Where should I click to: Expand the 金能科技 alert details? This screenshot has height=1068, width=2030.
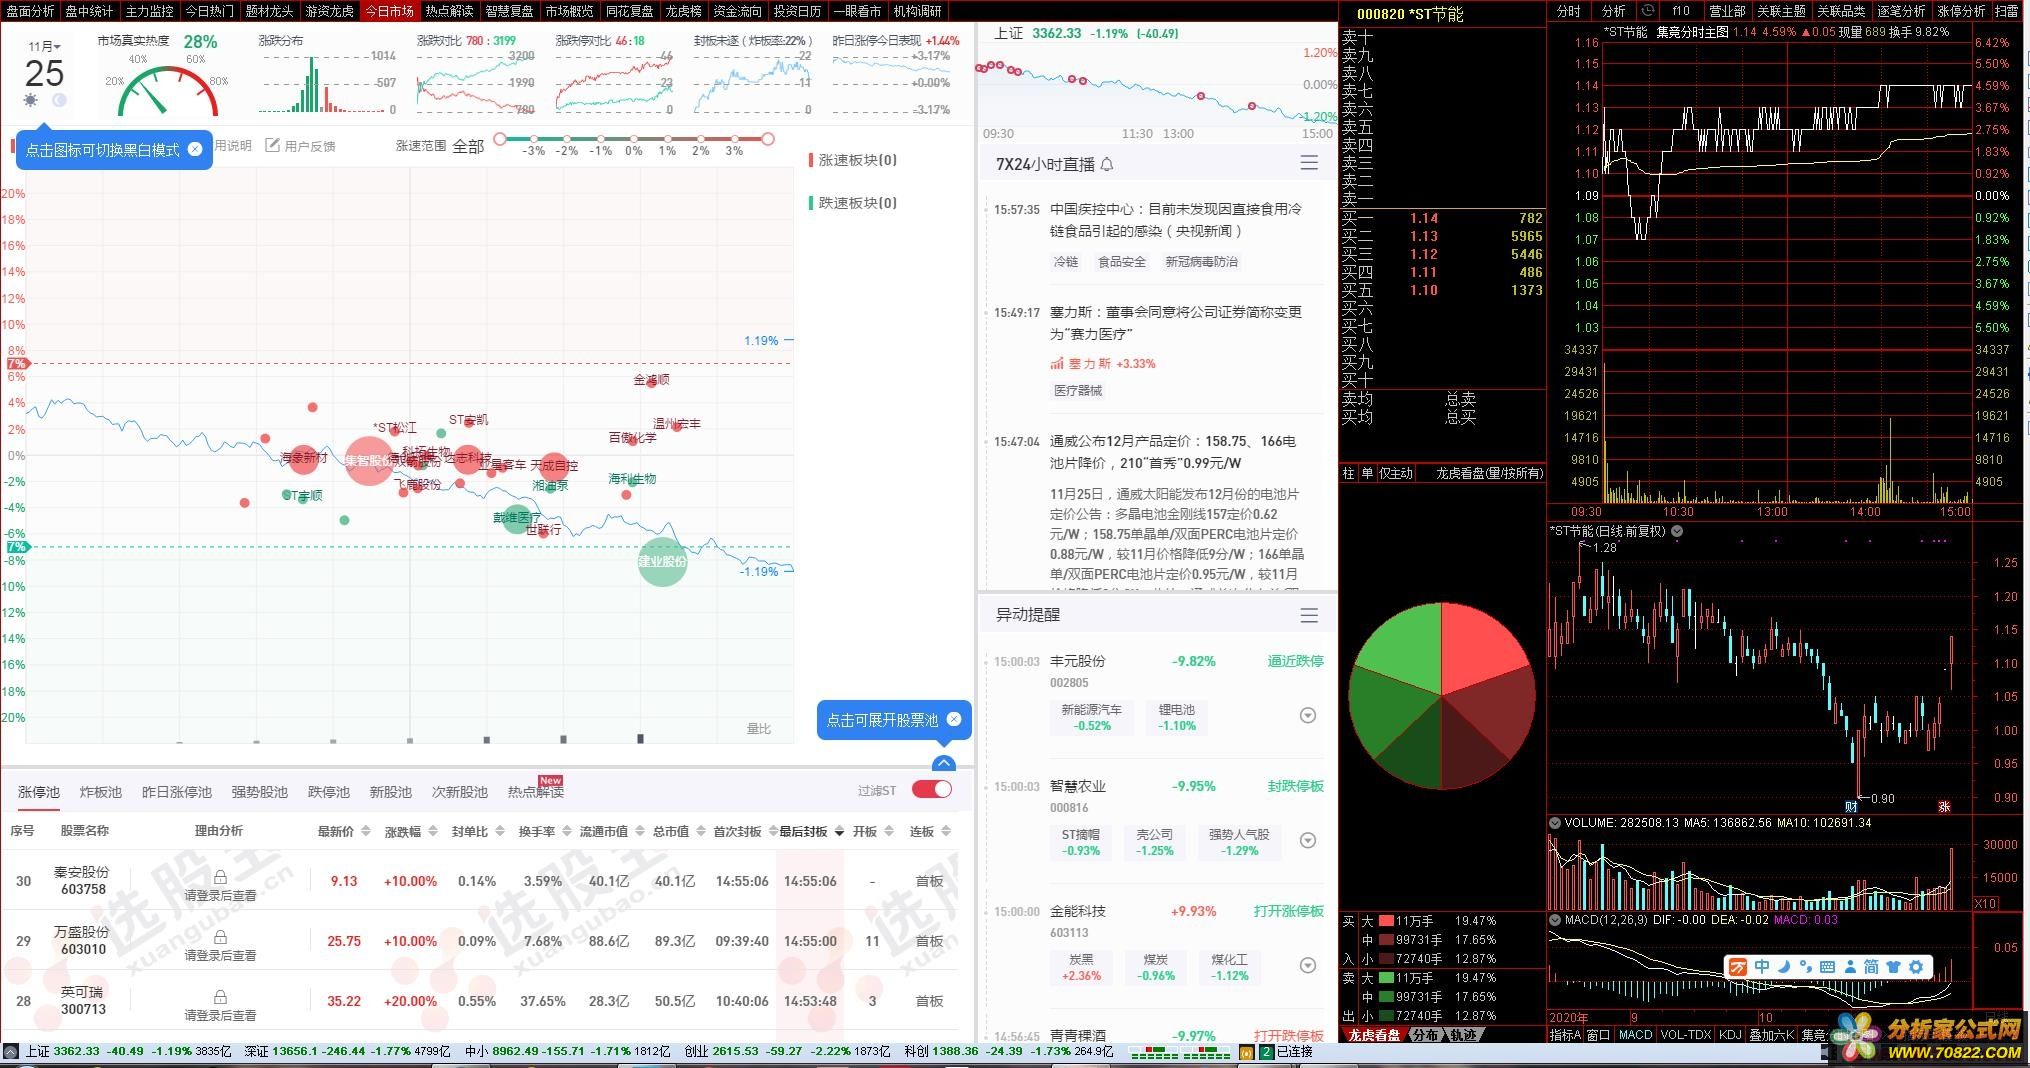point(1307,965)
